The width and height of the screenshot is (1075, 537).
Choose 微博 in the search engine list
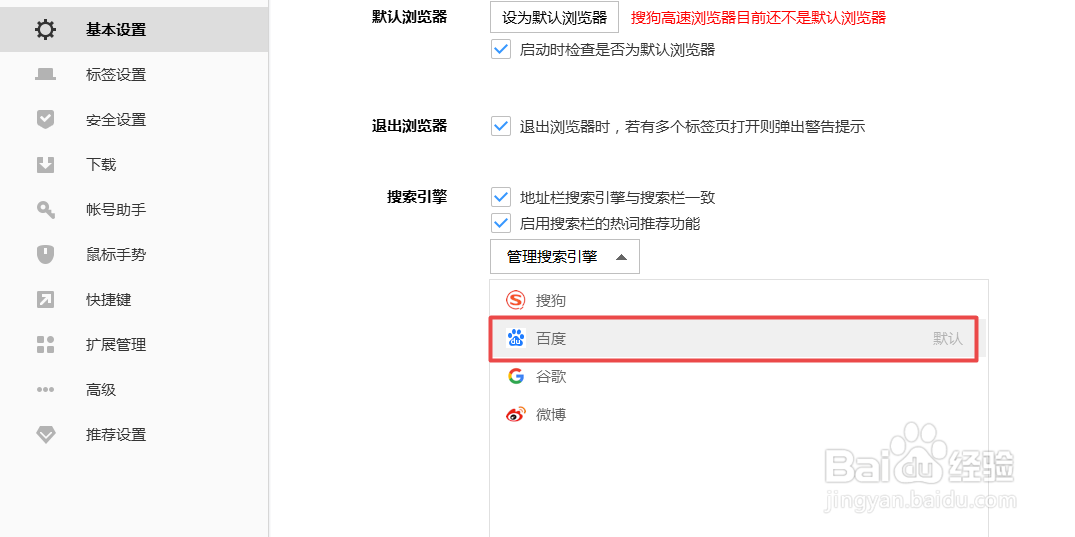pyautogui.click(x=739, y=414)
